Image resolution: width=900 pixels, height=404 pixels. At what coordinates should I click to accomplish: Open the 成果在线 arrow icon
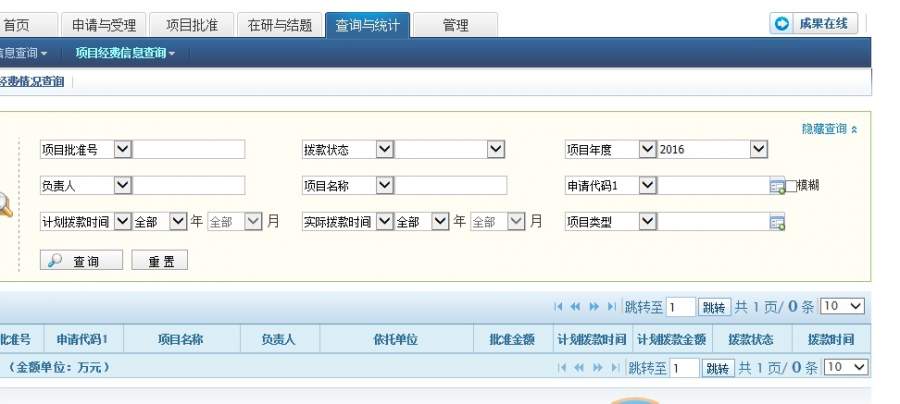point(781,24)
